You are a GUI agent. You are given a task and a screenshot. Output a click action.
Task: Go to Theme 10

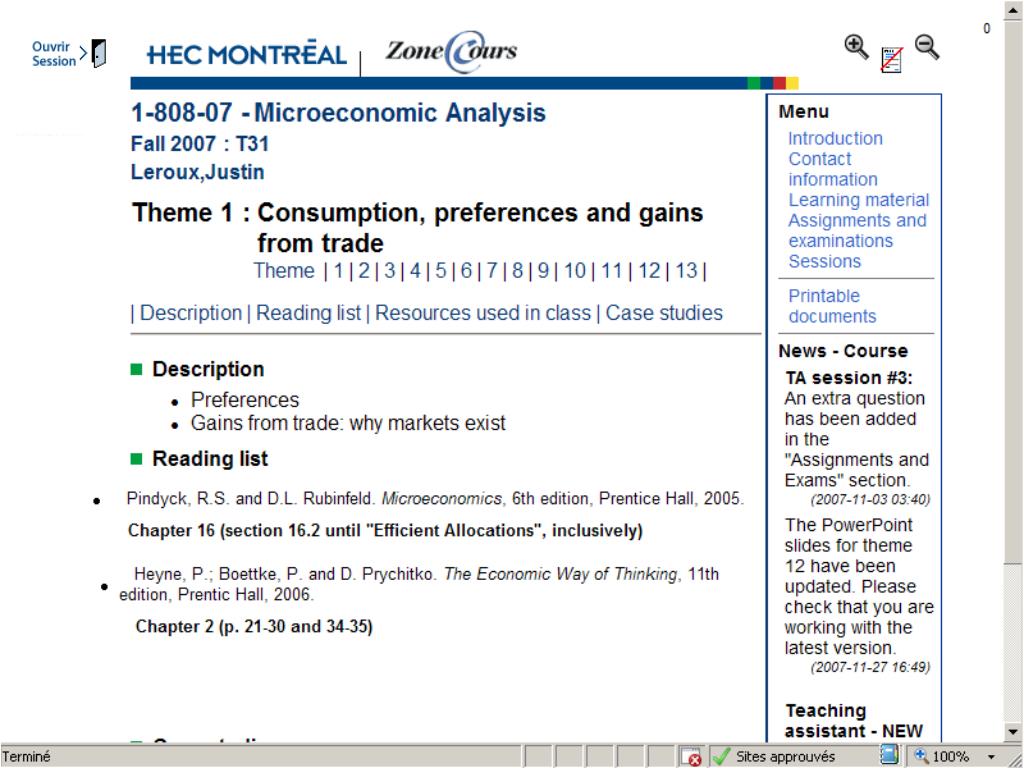(575, 270)
